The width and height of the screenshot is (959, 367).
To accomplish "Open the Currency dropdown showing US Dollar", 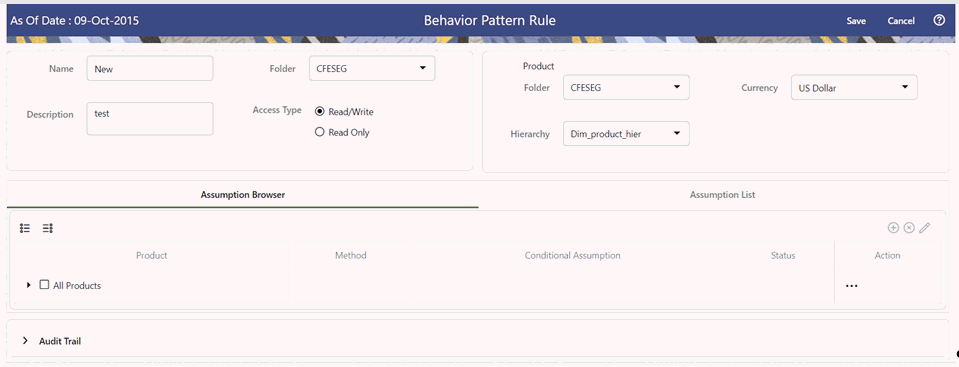I will tap(854, 87).
